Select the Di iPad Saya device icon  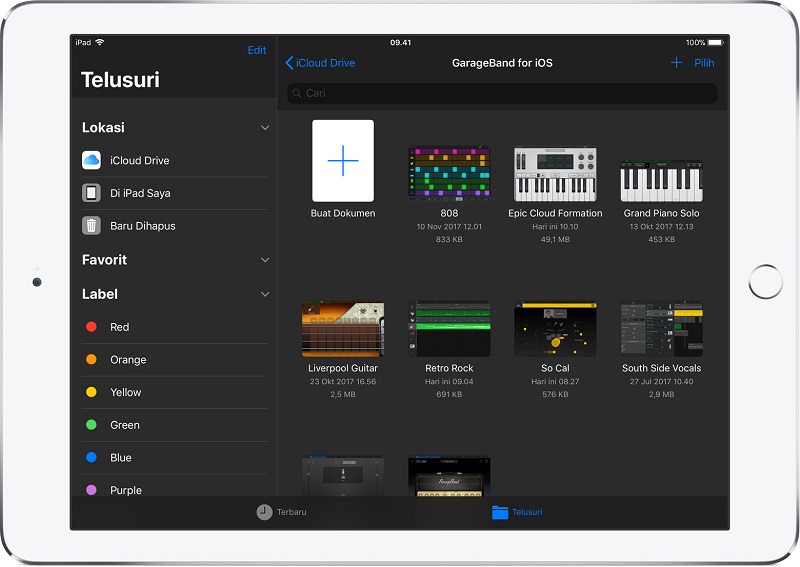point(91,193)
